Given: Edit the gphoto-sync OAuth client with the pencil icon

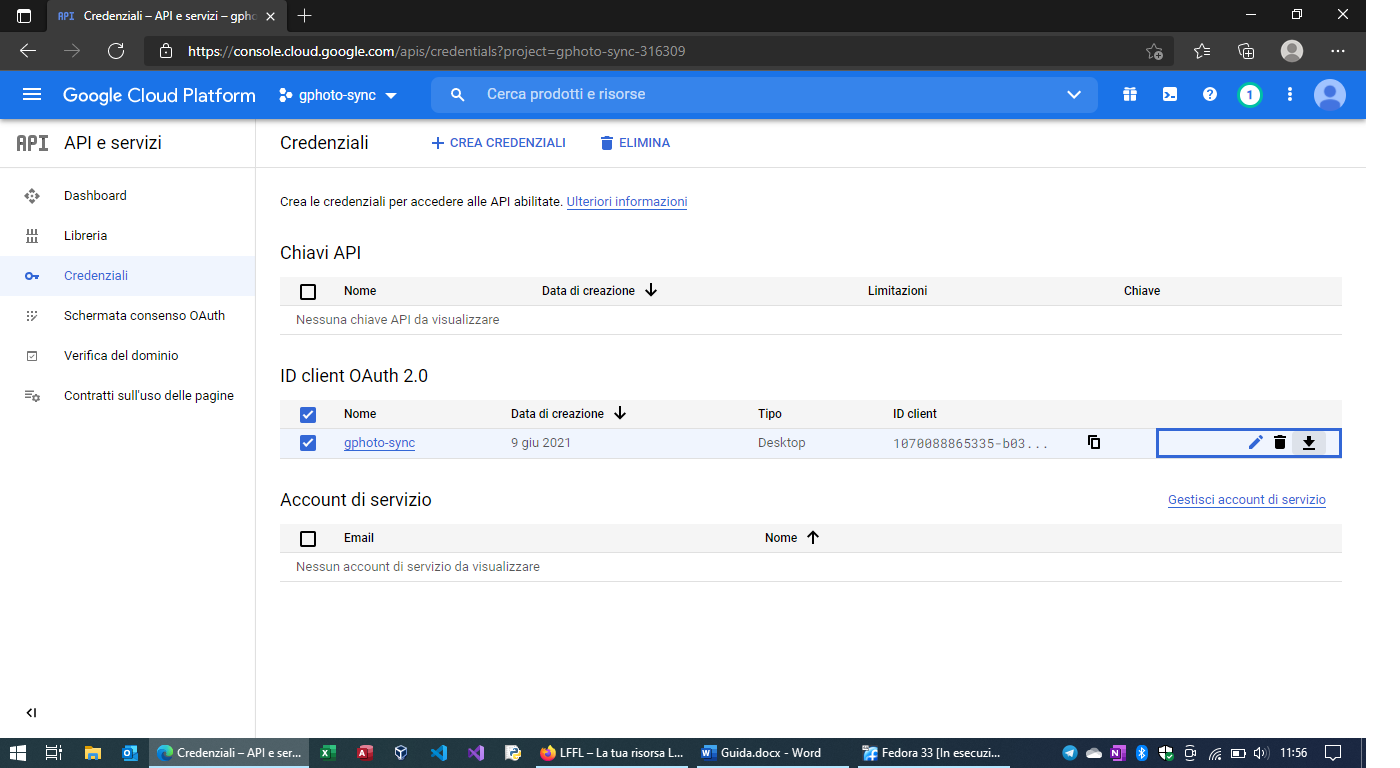Looking at the screenshot, I should pyautogui.click(x=1255, y=441).
